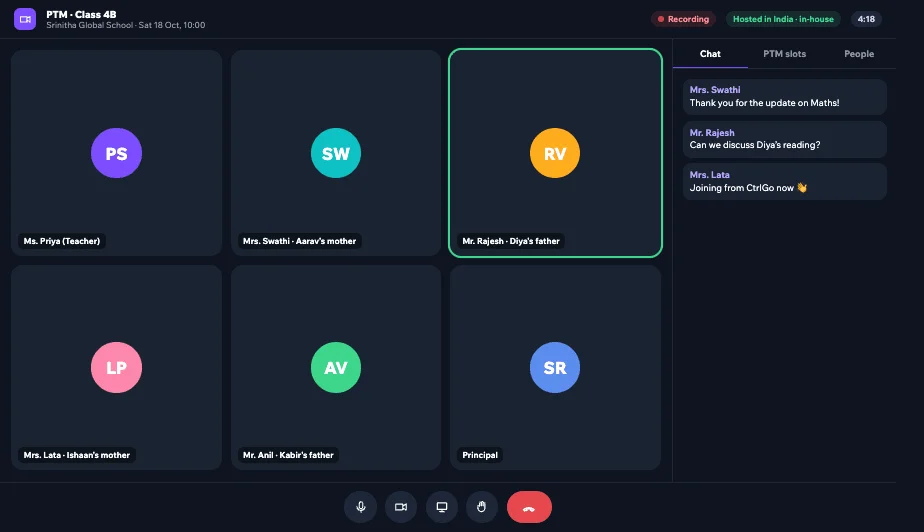Mute the microphone
The height and width of the screenshot is (532, 924).
pyautogui.click(x=361, y=507)
